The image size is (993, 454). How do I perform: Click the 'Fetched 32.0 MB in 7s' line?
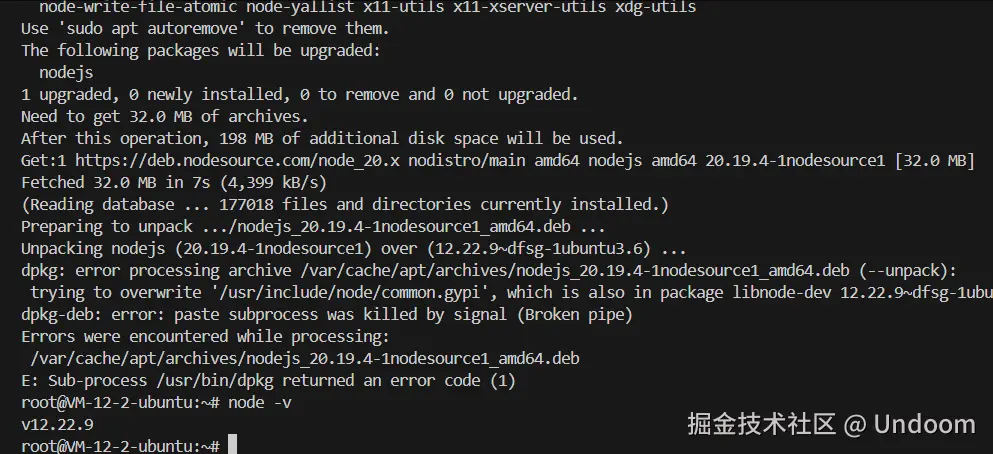tap(174, 183)
